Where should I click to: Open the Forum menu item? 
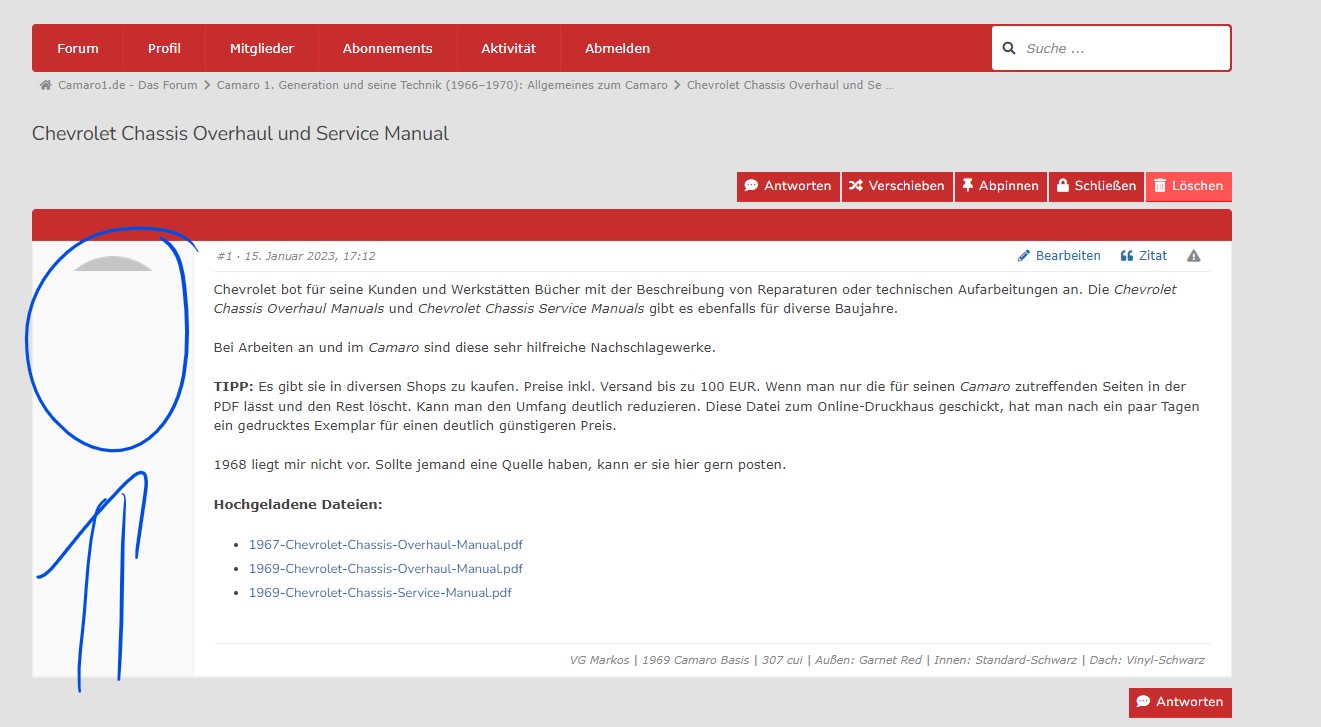tap(78, 48)
